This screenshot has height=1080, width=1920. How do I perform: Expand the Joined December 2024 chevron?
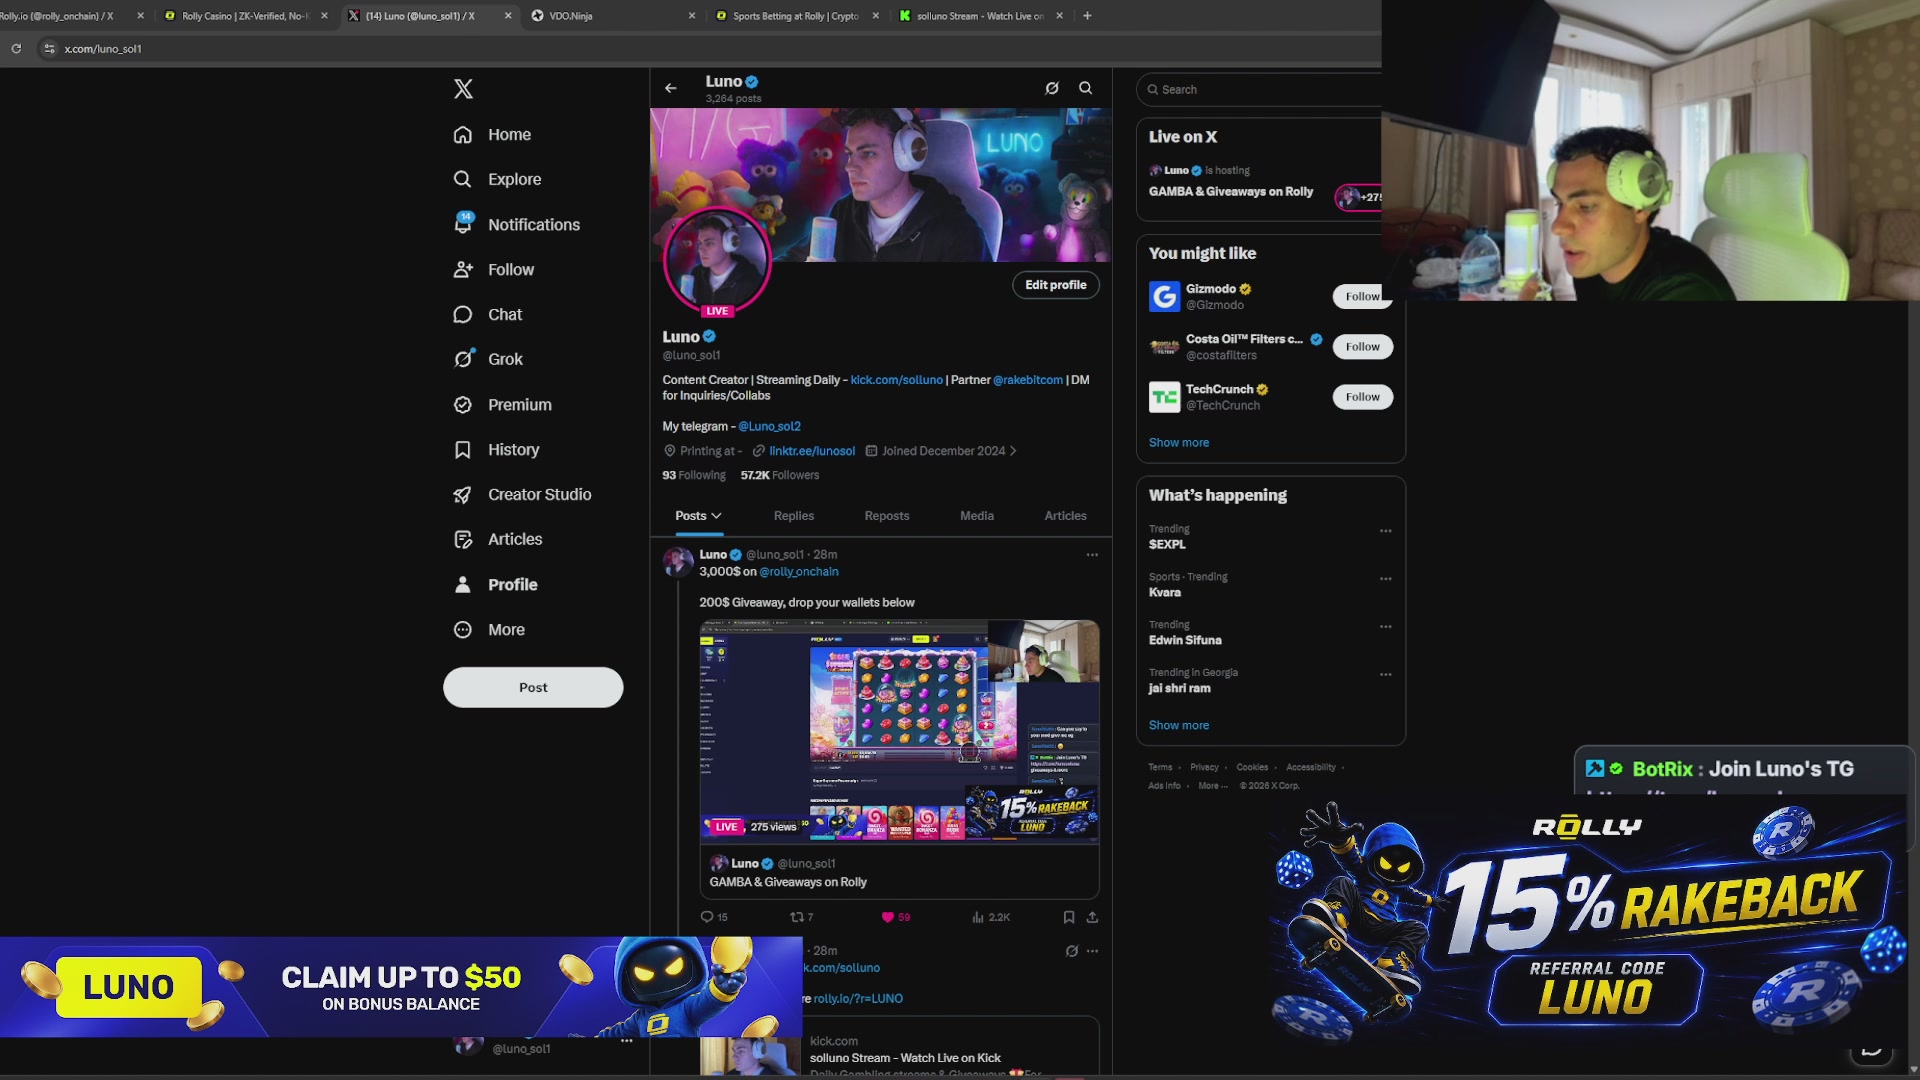[1013, 451]
